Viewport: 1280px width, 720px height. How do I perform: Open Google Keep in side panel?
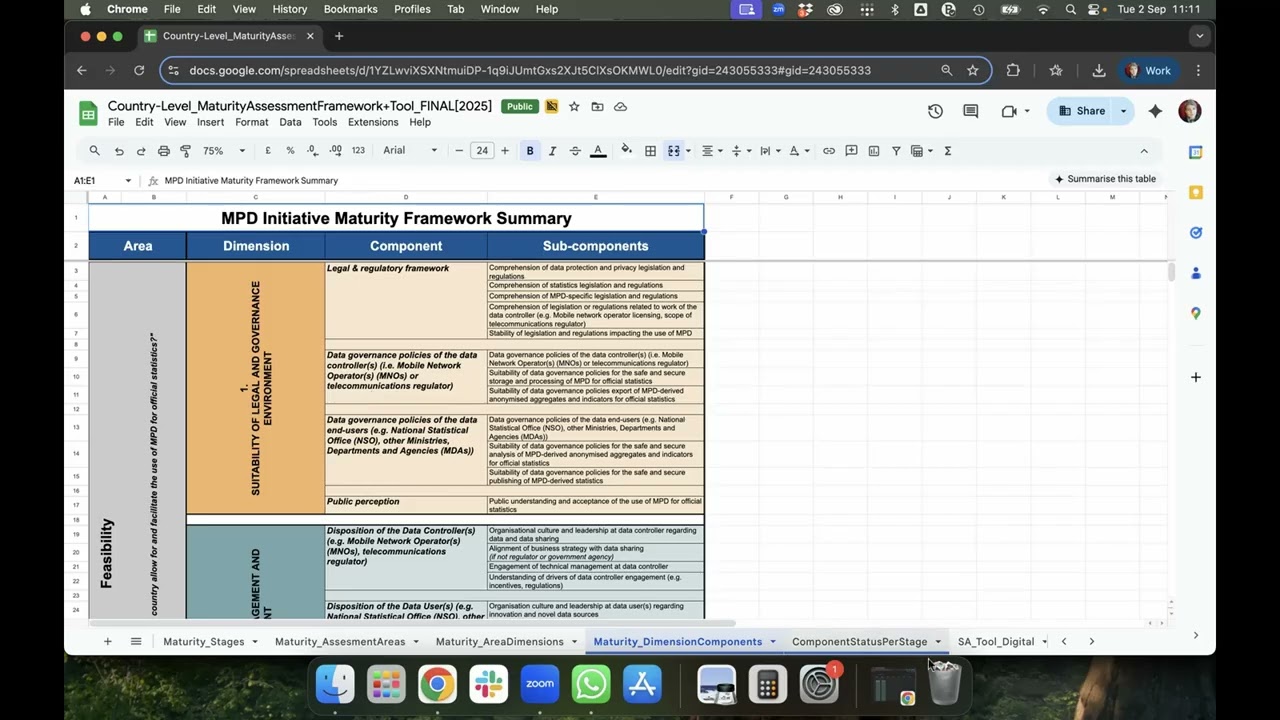[x=1195, y=192]
